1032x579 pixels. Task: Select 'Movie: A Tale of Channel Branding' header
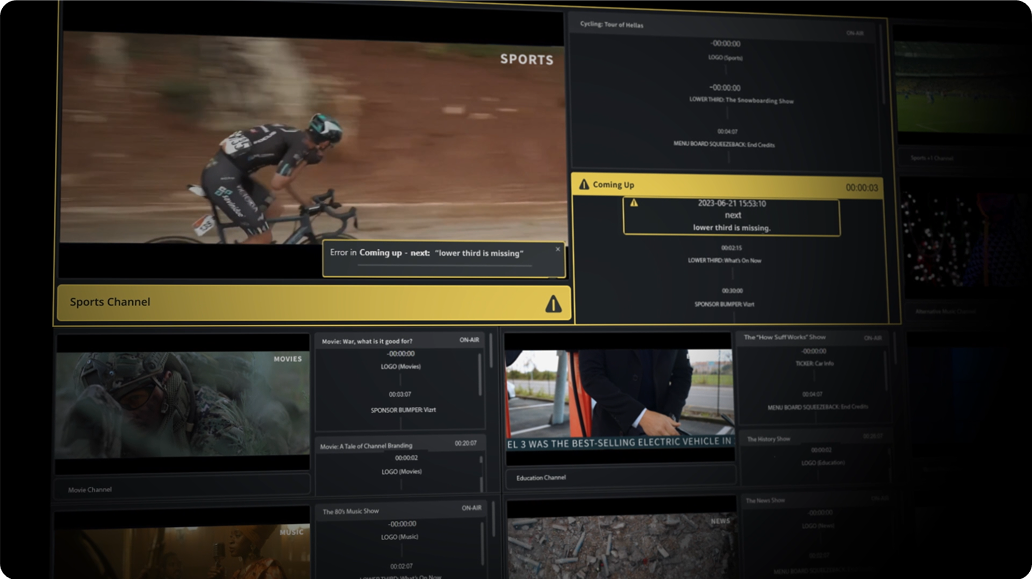[400, 445]
